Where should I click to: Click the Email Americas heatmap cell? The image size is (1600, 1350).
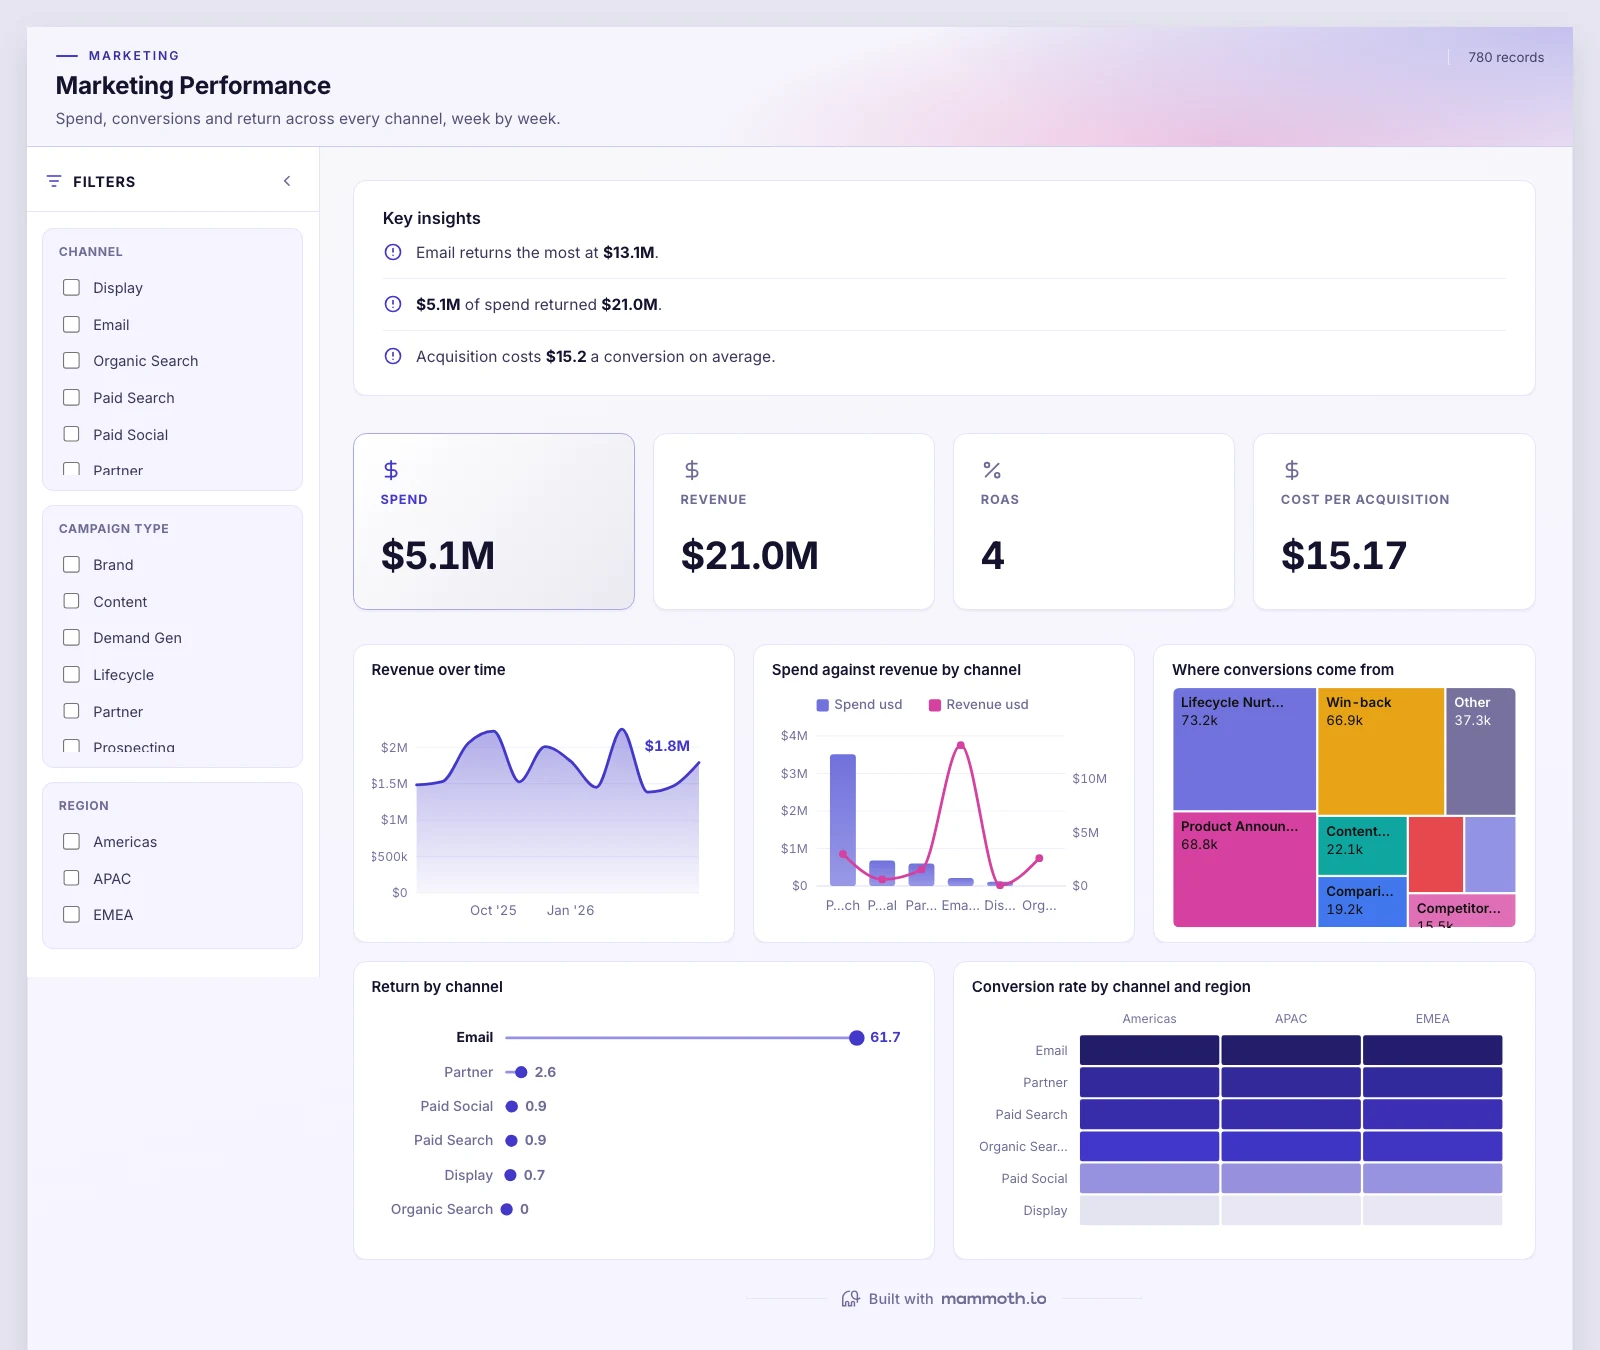(x=1149, y=1050)
